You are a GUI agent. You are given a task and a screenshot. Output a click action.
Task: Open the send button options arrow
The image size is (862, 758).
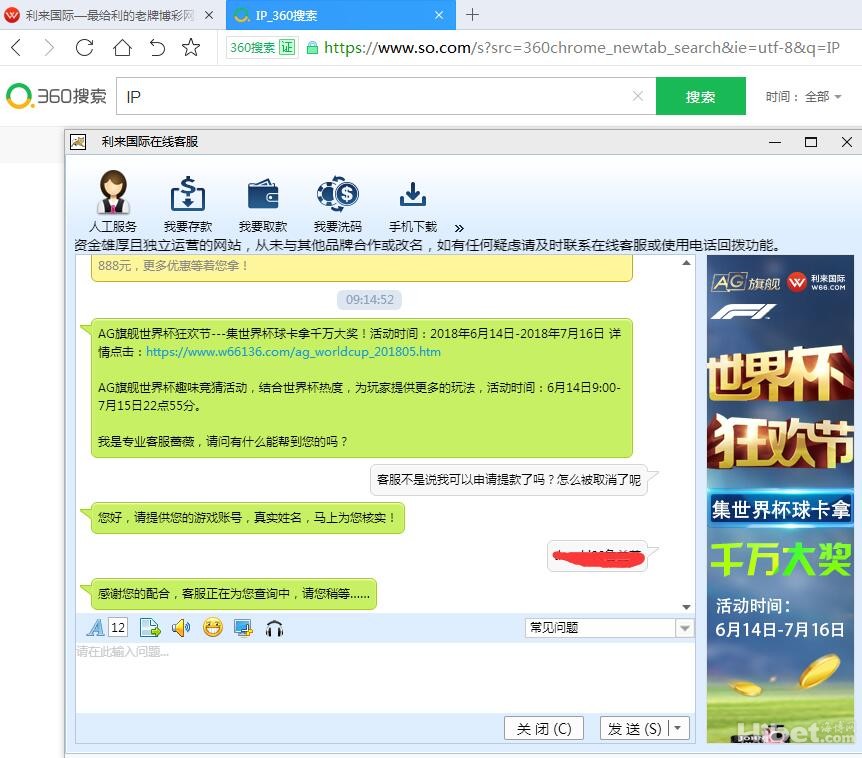pyautogui.click(x=679, y=729)
